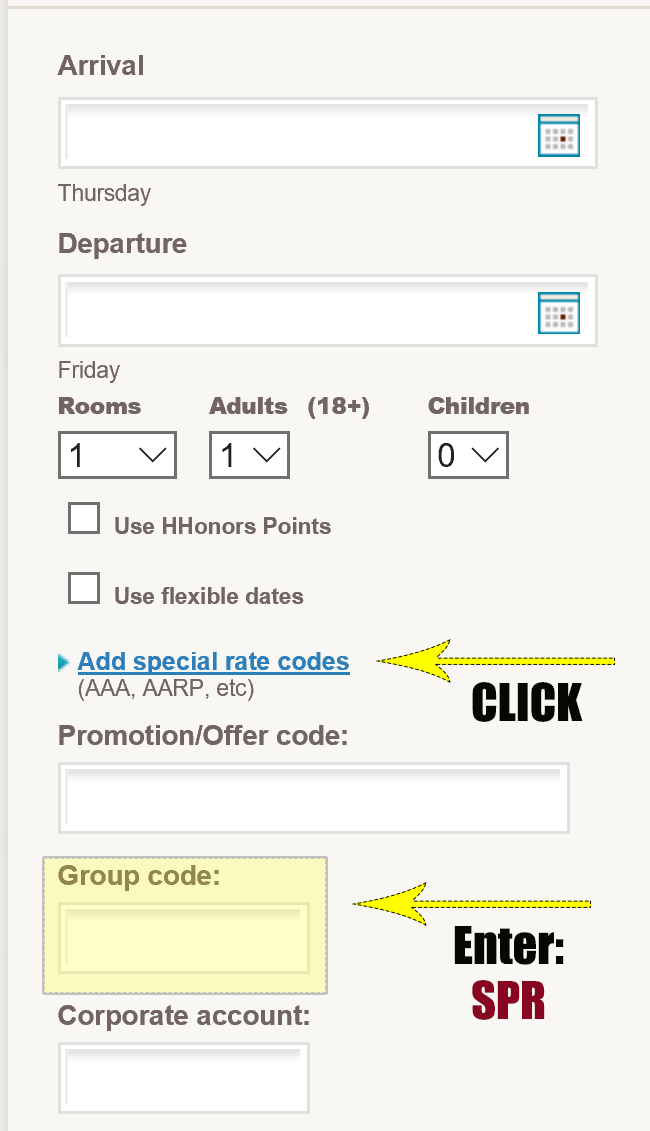Click the "Departure" heading label
The width and height of the screenshot is (650, 1131).
tap(122, 244)
